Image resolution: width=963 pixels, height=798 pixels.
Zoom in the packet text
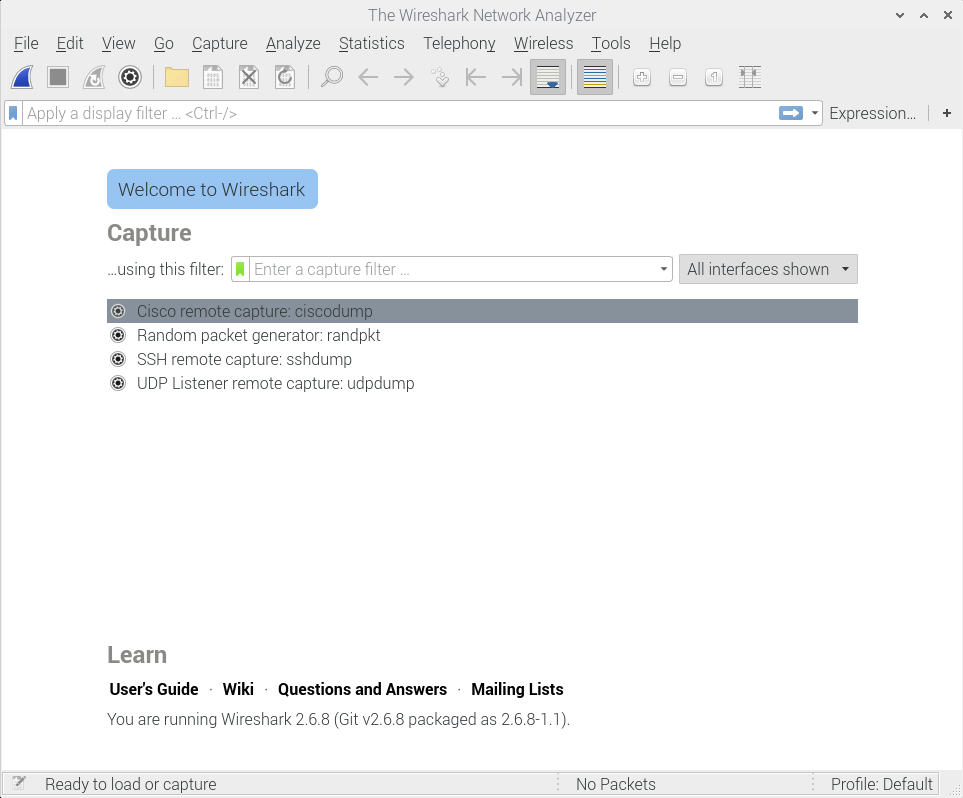tap(642, 77)
